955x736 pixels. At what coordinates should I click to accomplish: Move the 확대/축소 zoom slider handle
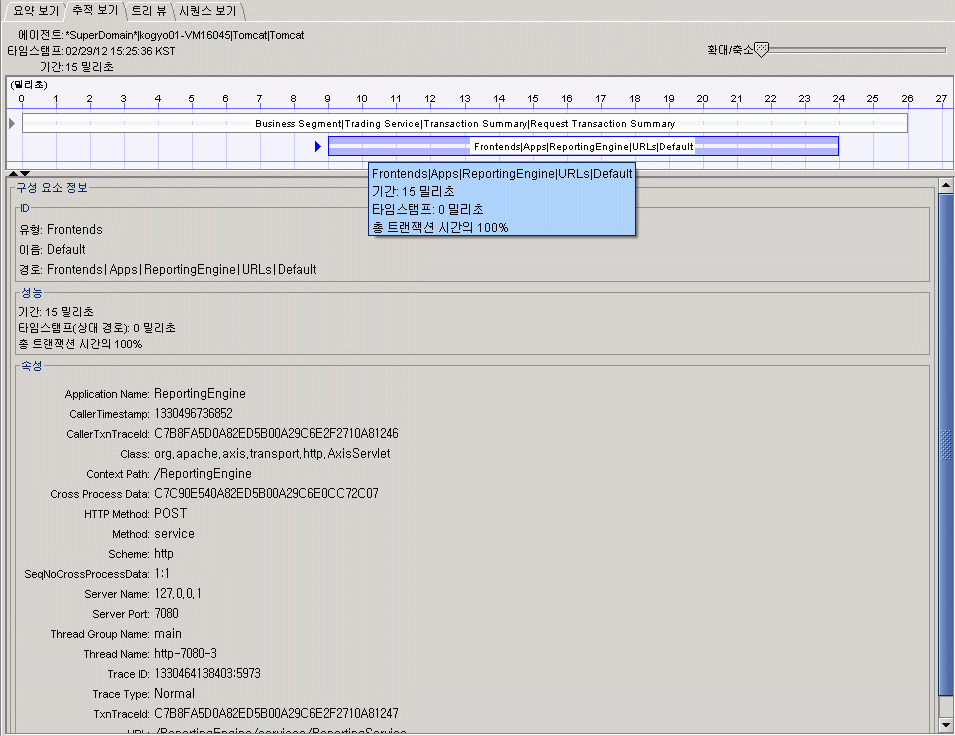point(761,49)
